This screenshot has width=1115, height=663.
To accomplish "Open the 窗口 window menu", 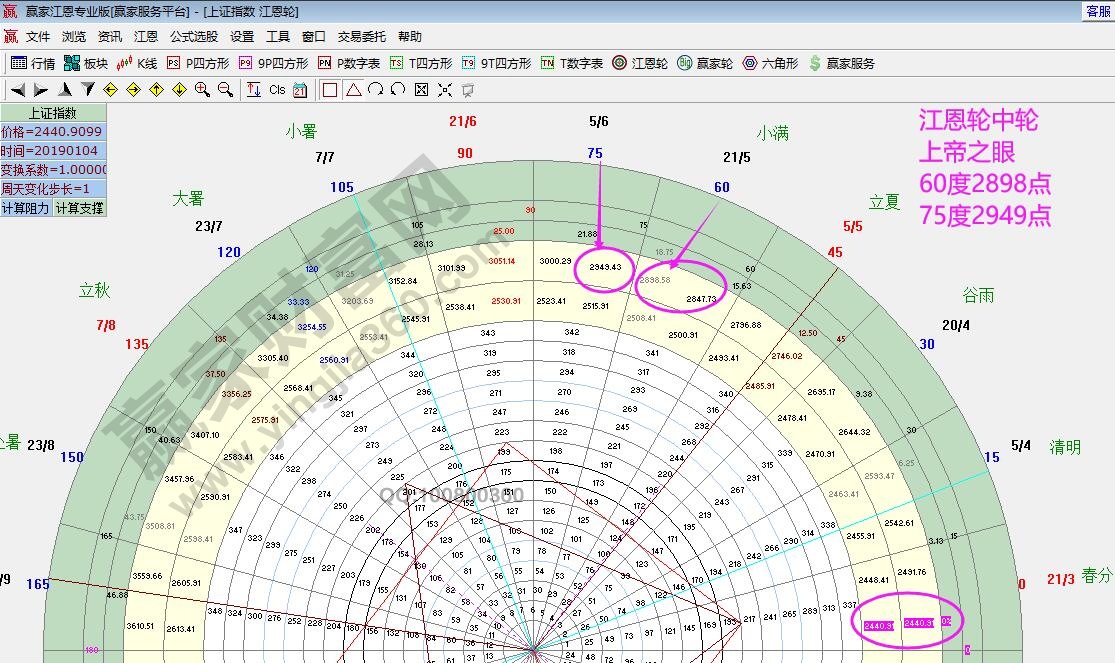I will pos(312,36).
